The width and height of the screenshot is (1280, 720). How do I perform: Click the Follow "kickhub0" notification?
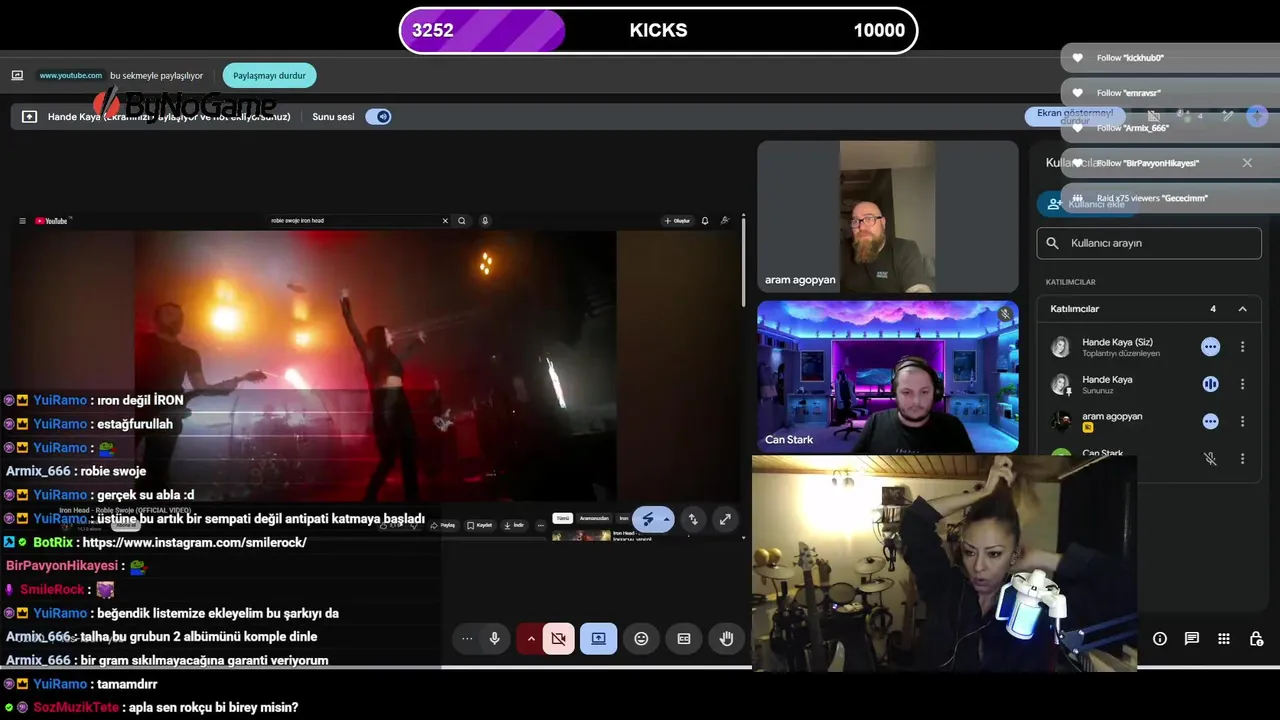point(1170,58)
